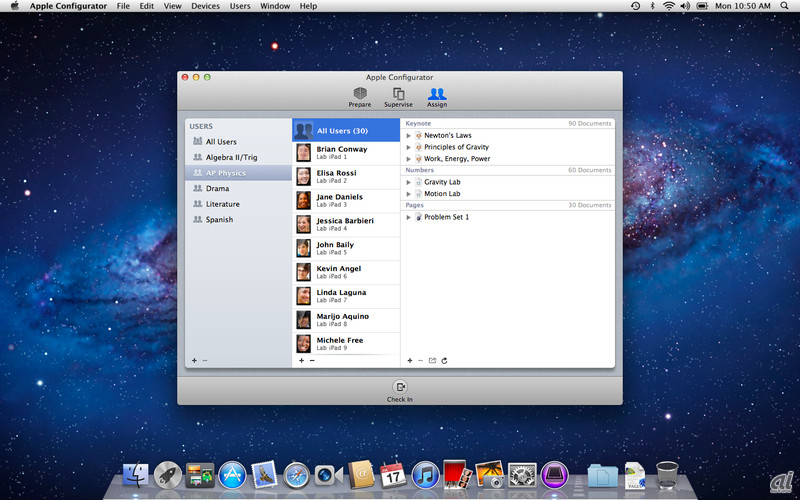The height and width of the screenshot is (500, 800).
Task: Click the refresh icon below documents list
Action: 444,360
